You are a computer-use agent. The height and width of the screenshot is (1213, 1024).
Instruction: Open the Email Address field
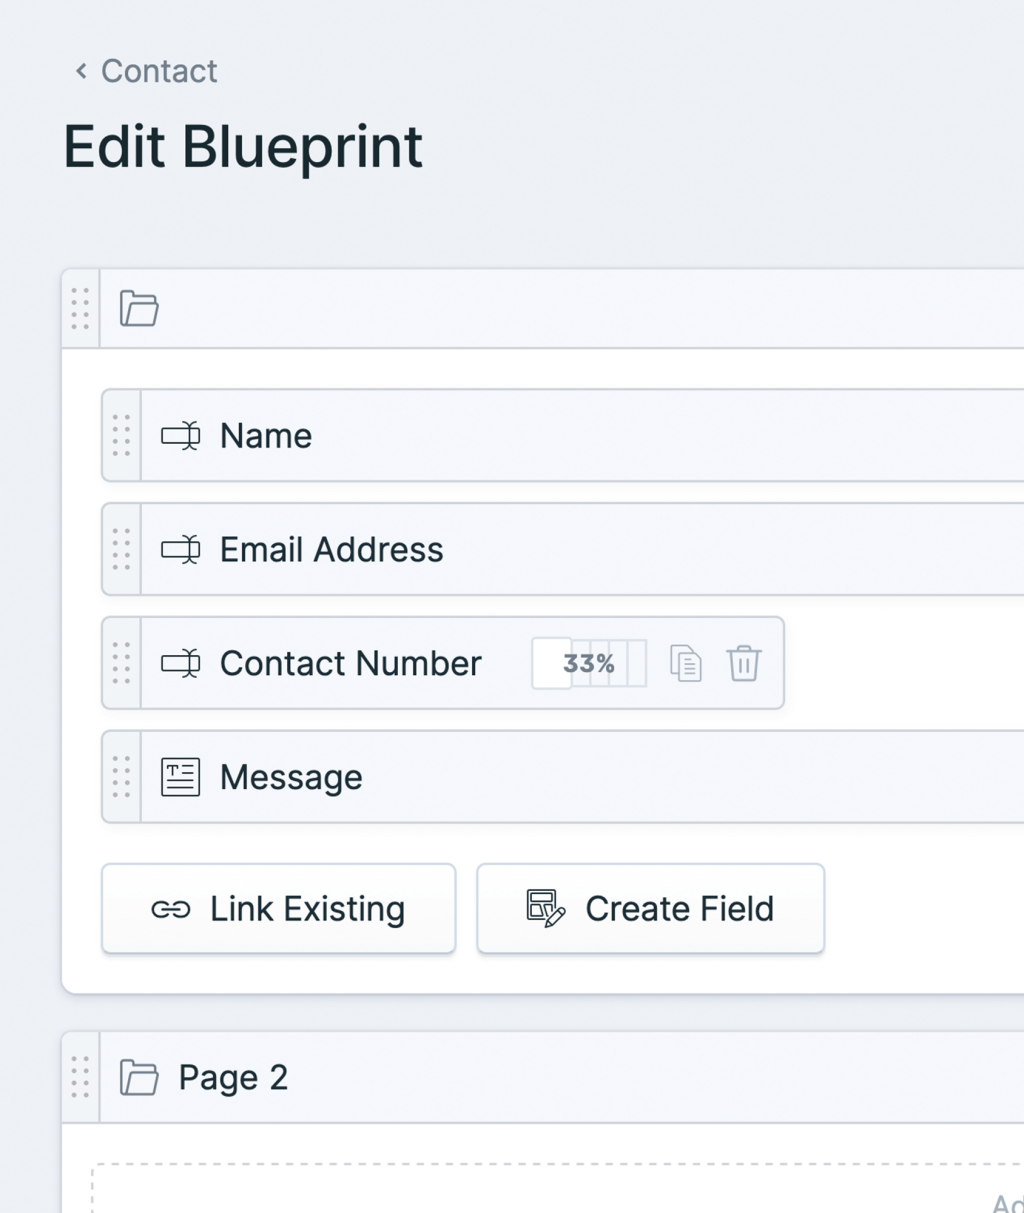(x=332, y=550)
